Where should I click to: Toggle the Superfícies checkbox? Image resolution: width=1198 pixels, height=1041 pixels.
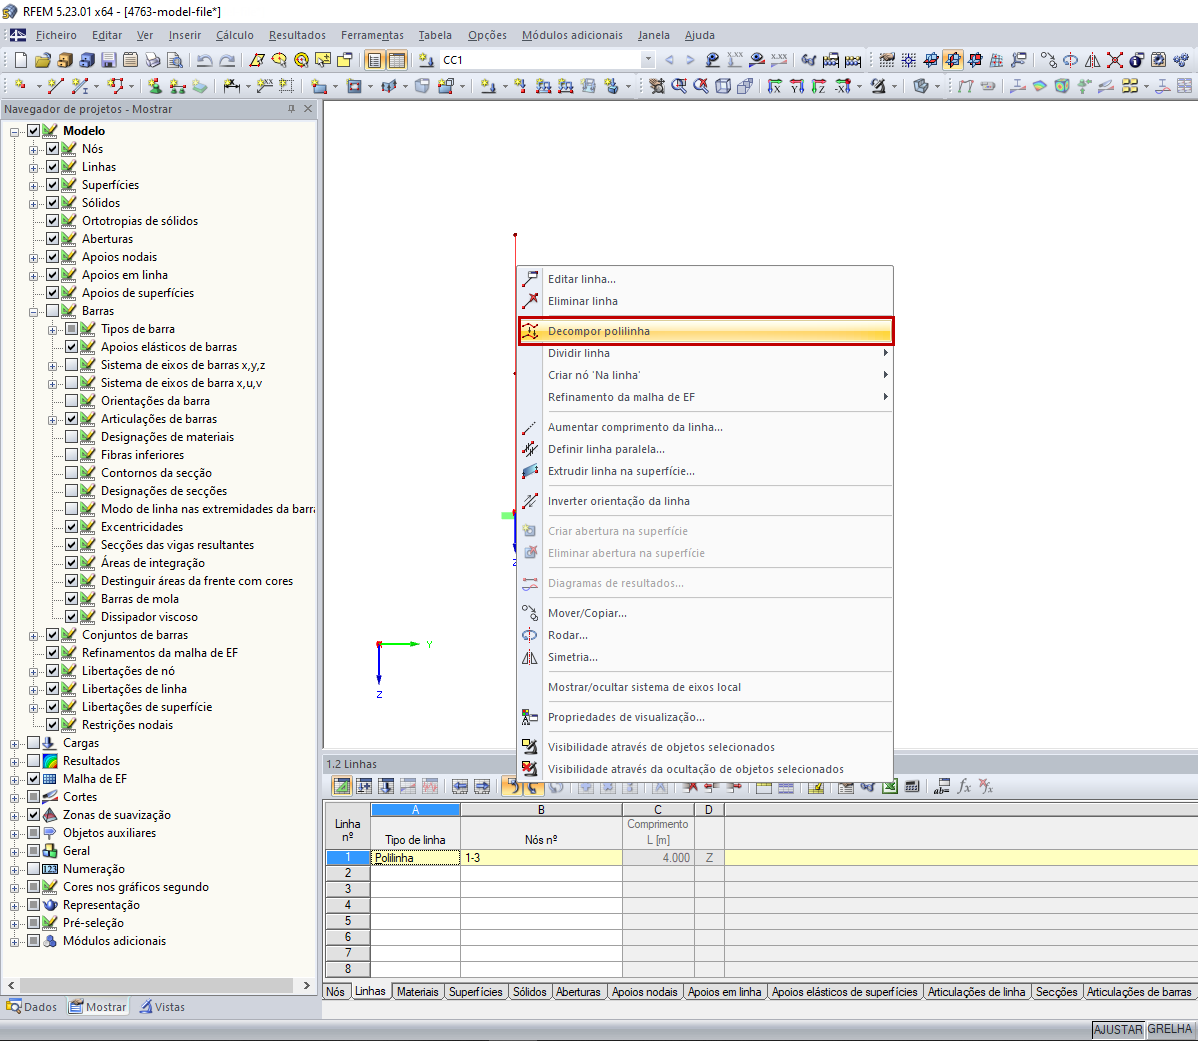pyautogui.click(x=53, y=185)
